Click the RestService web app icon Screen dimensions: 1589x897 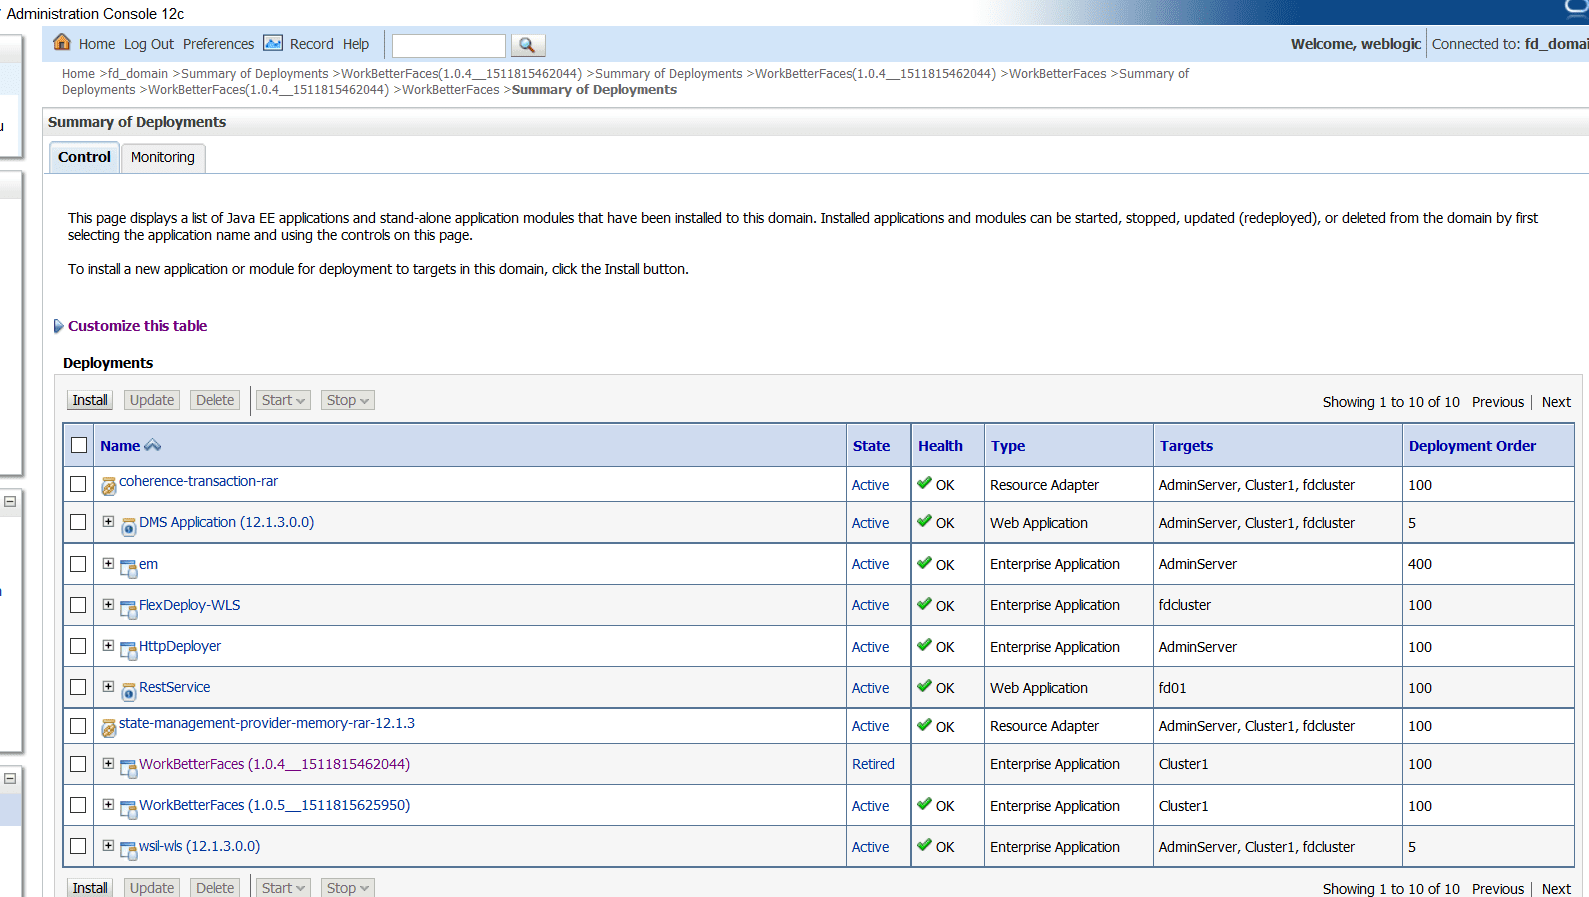pos(129,692)
